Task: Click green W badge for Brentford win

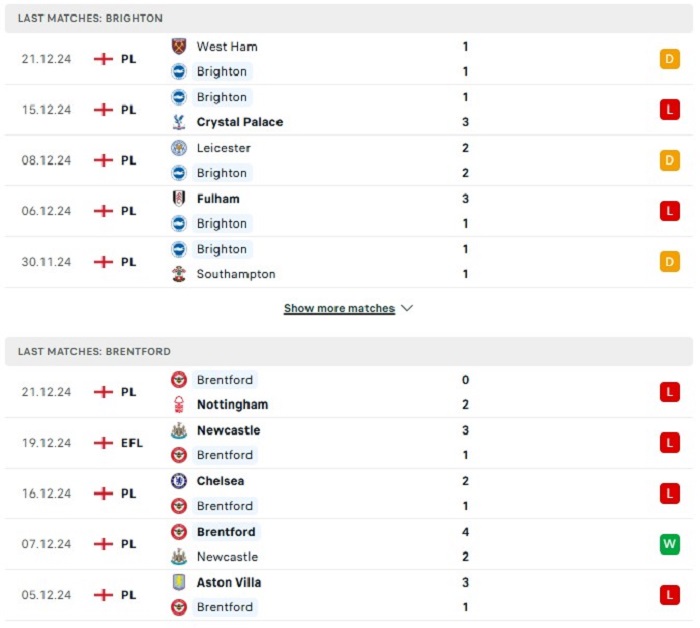Action: coord(670,544)
